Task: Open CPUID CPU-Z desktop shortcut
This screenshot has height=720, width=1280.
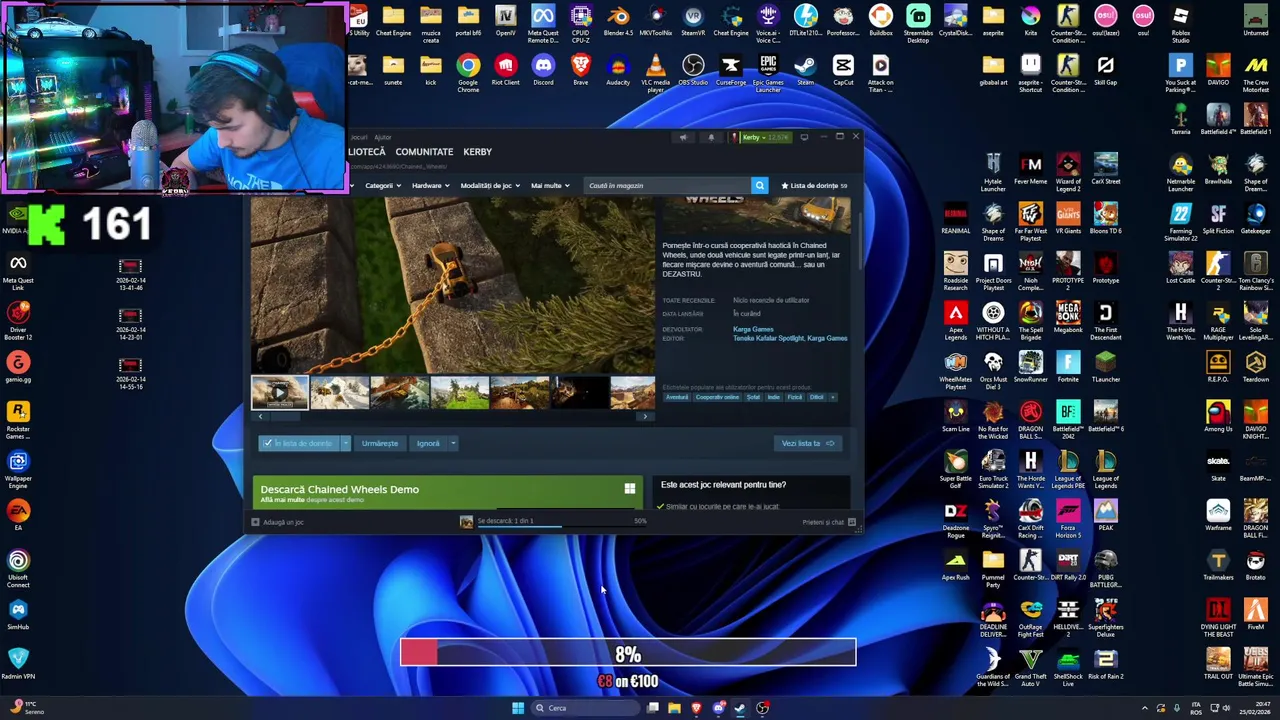Action: tap(581, 23)
